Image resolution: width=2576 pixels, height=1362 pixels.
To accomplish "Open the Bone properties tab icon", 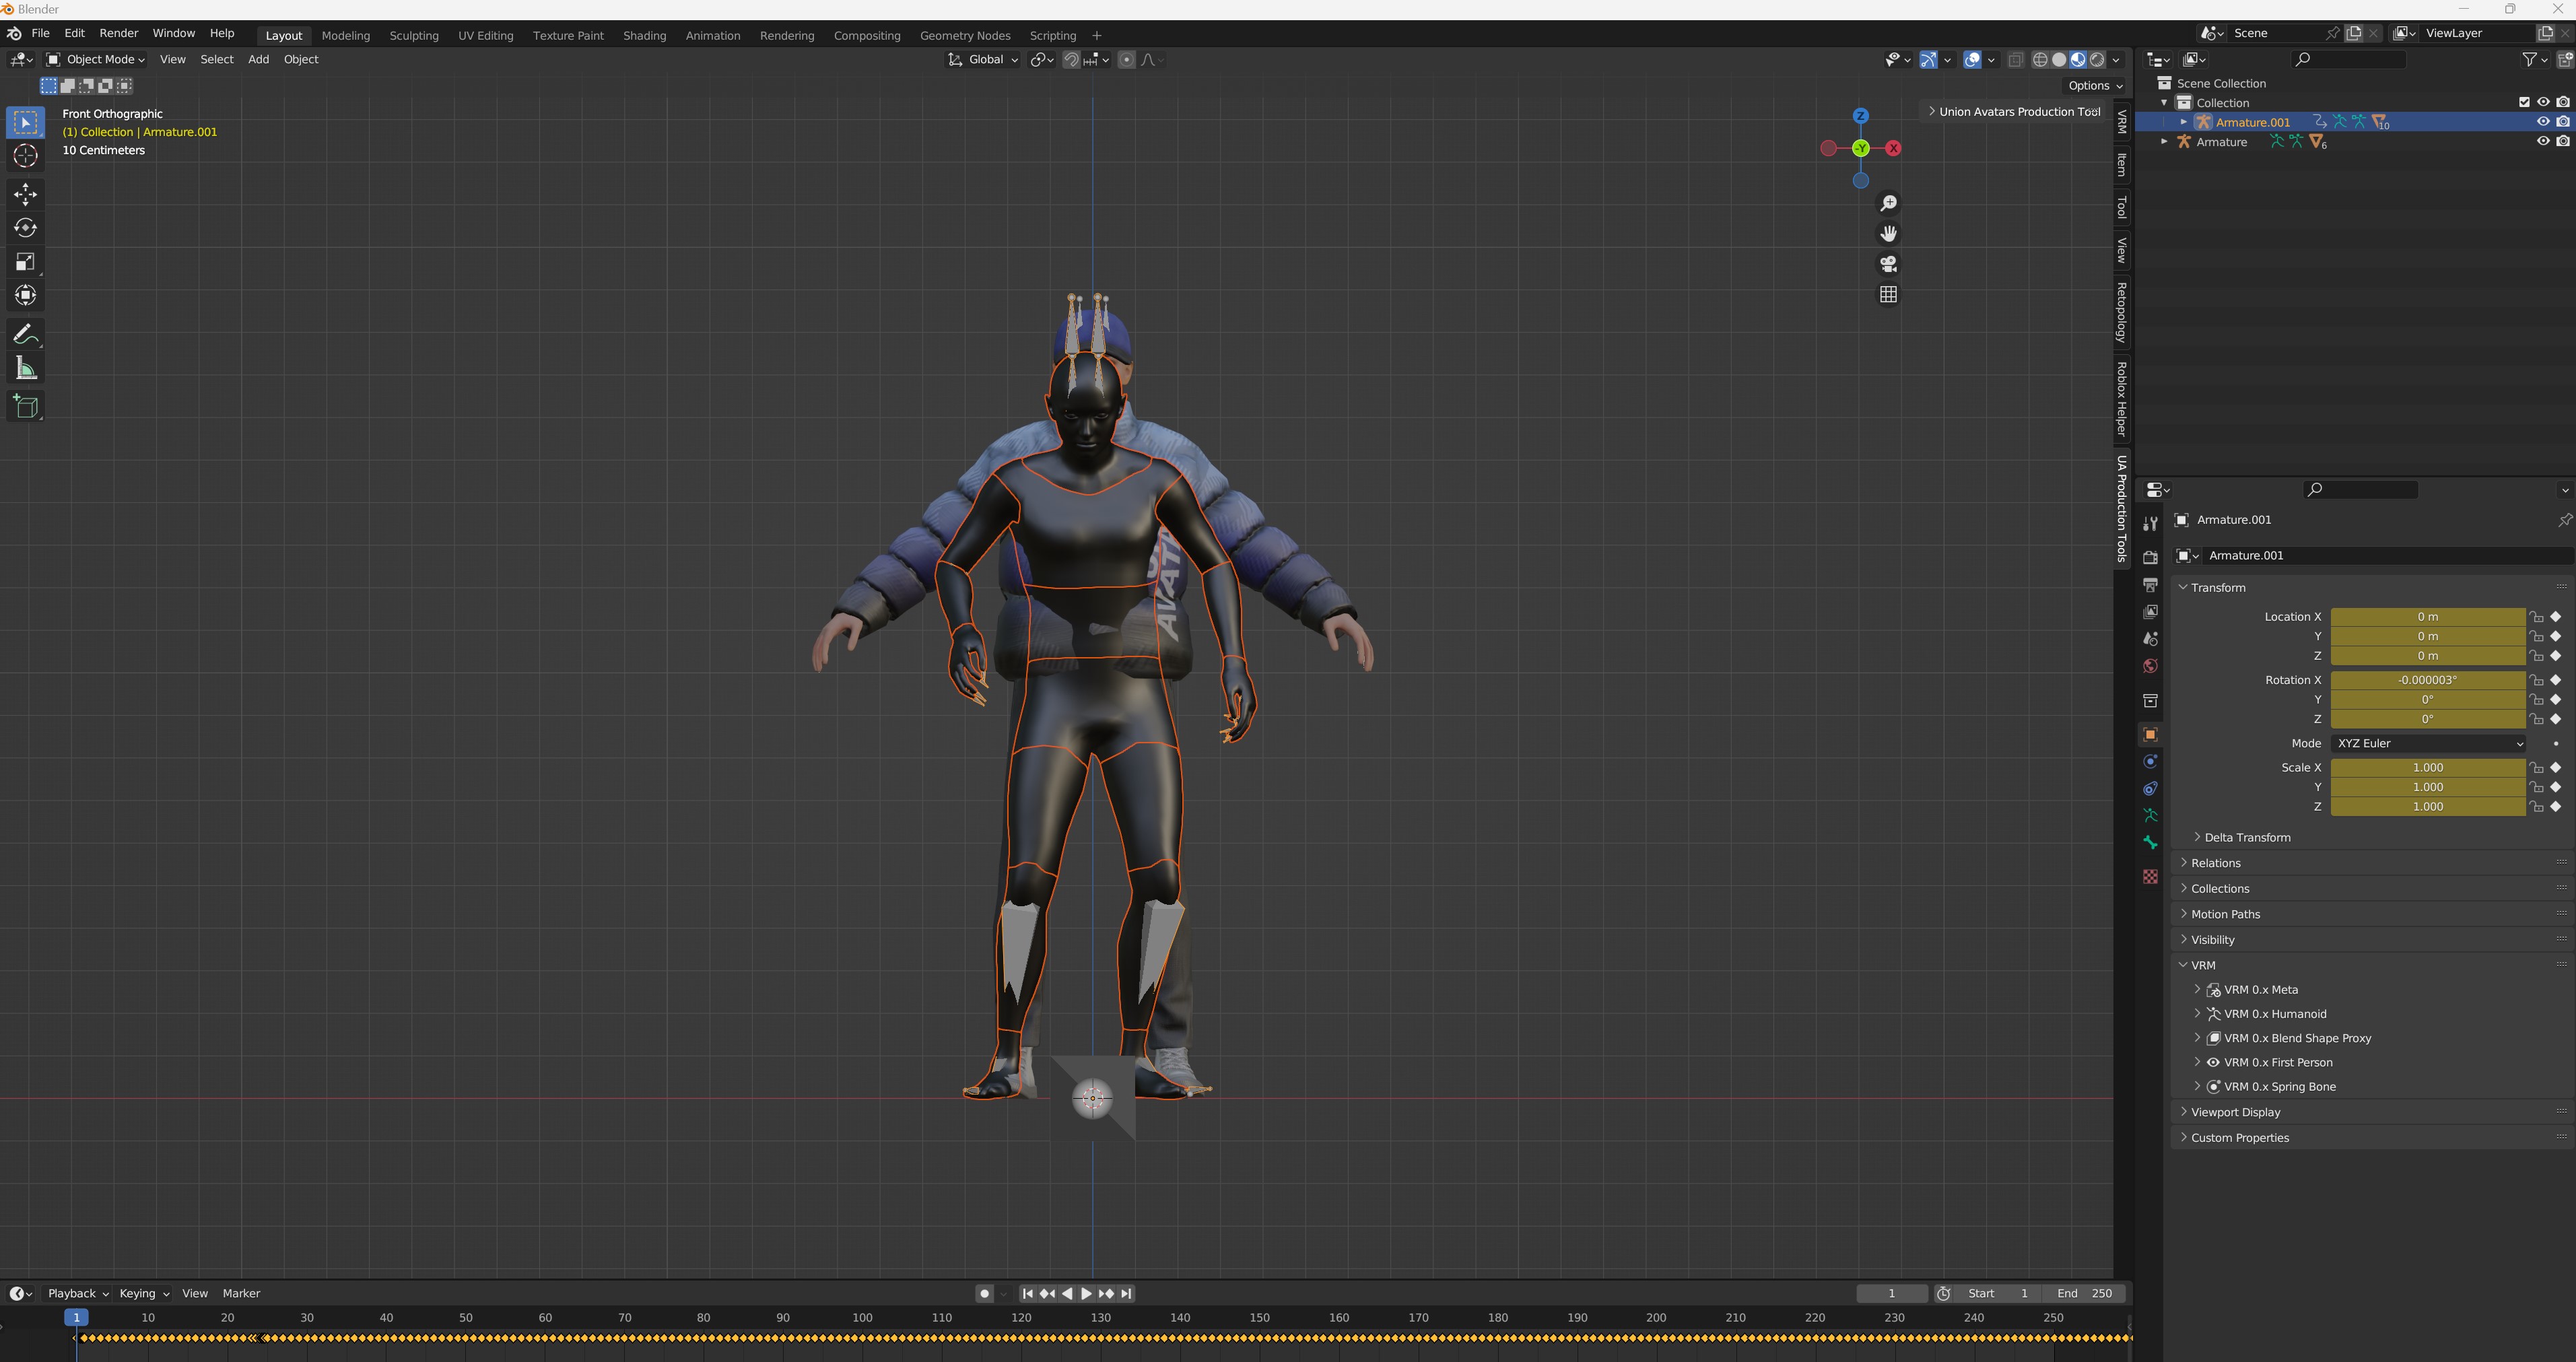I will (2150, 843).
